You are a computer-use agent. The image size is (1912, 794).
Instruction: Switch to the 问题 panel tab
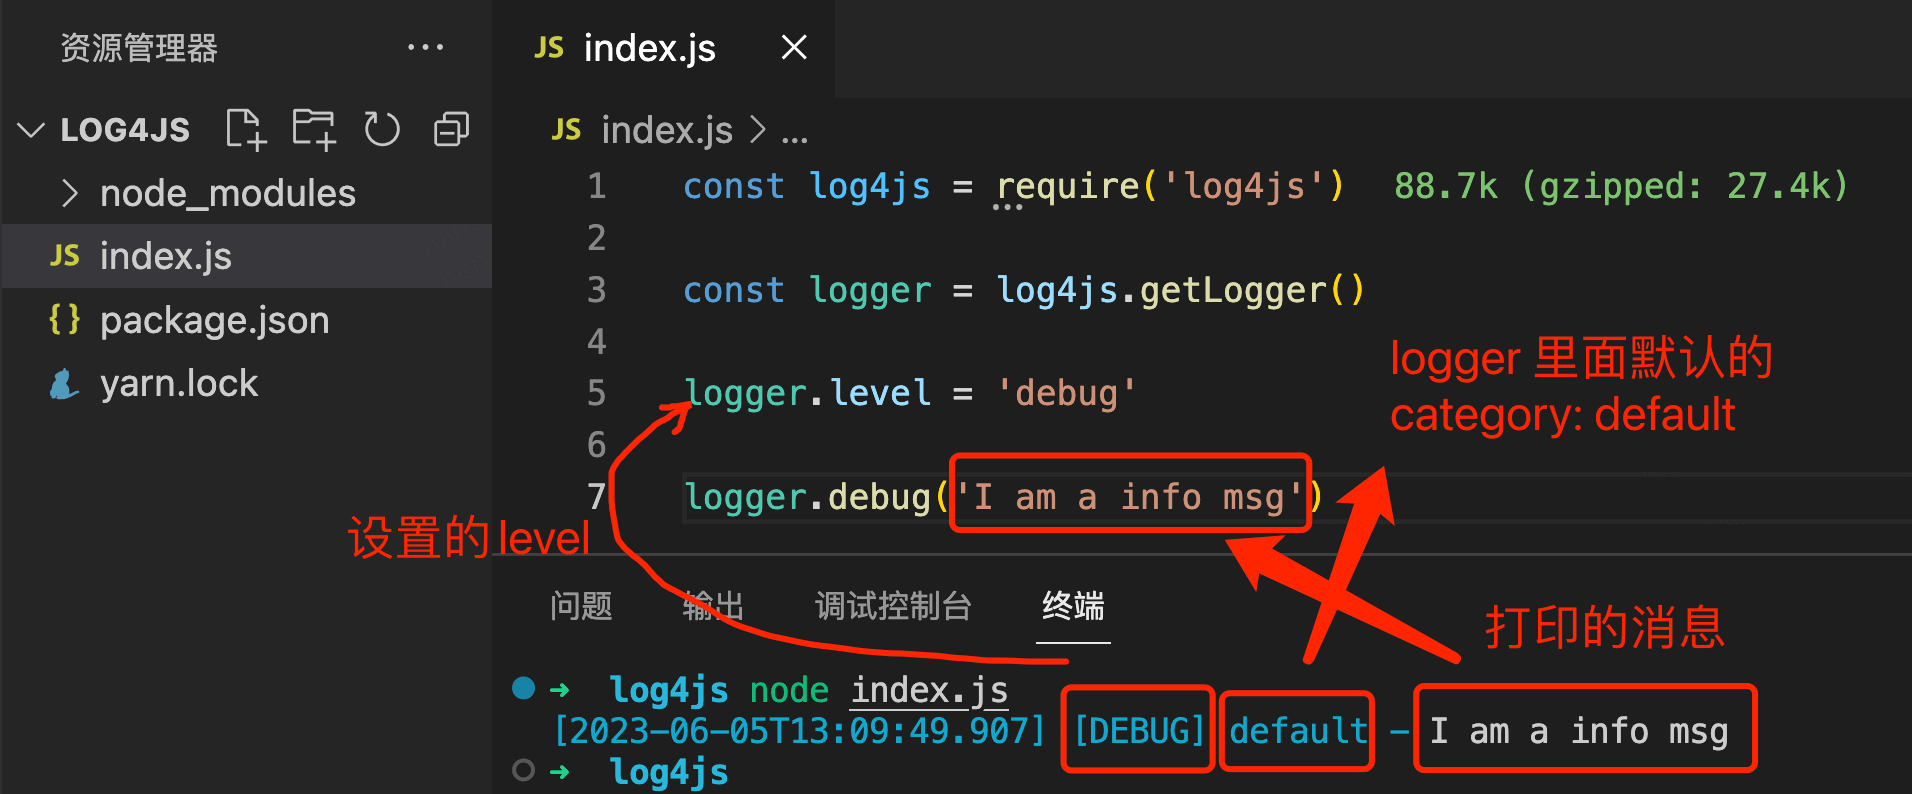(x=581, y=606)
